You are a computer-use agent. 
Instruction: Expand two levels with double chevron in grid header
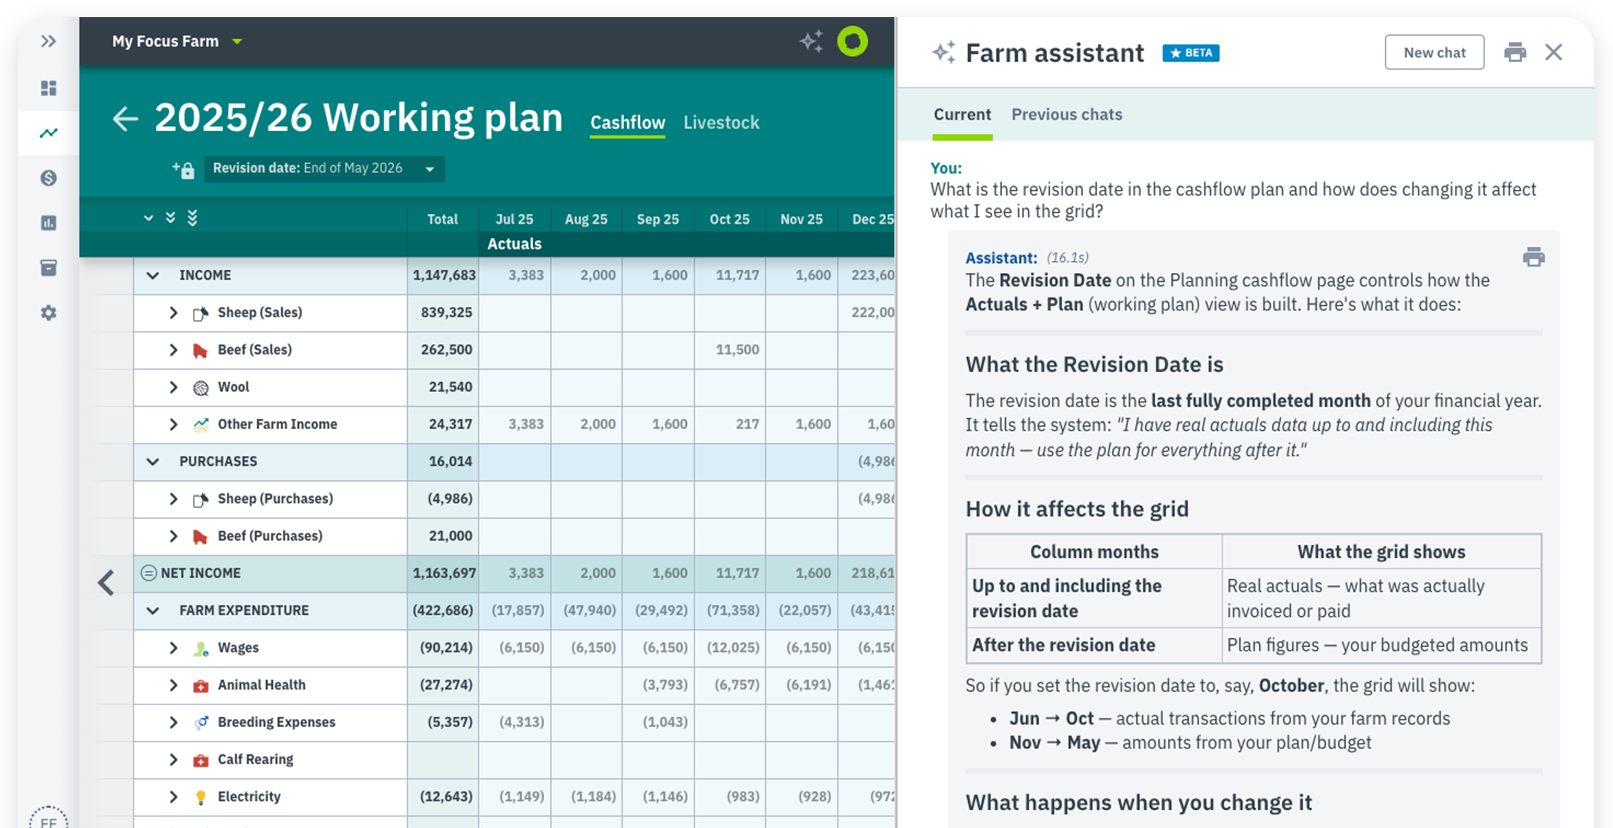(x=170, y=218)
